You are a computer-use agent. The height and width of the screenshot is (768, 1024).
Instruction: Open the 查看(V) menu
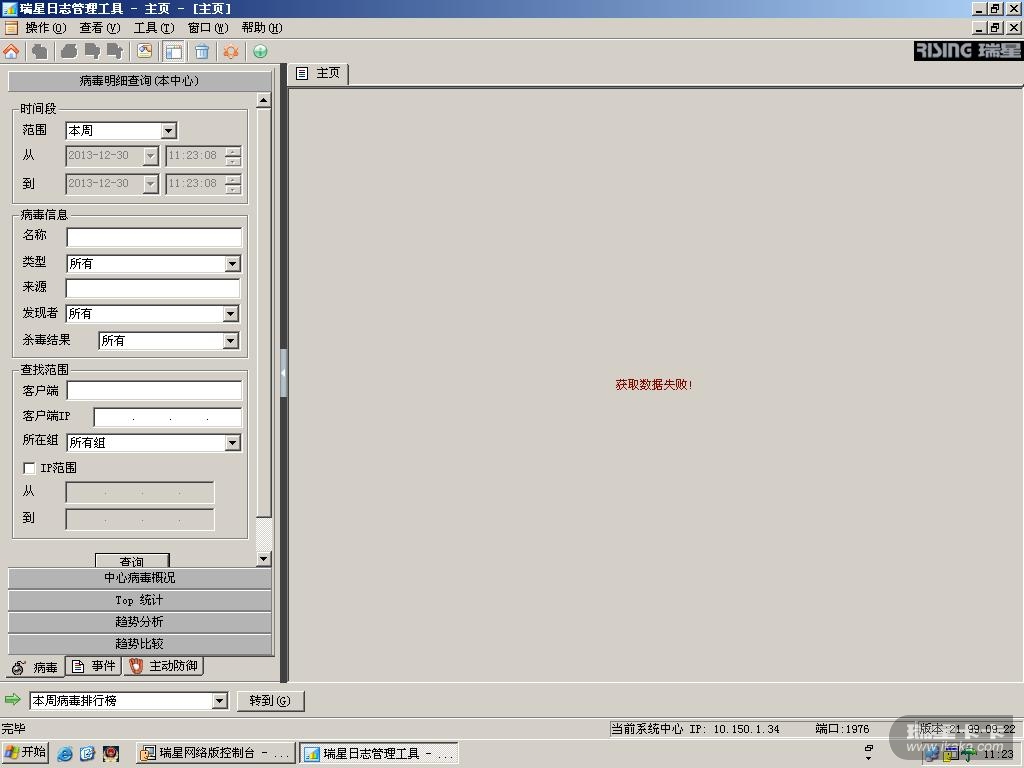point(99,27)
